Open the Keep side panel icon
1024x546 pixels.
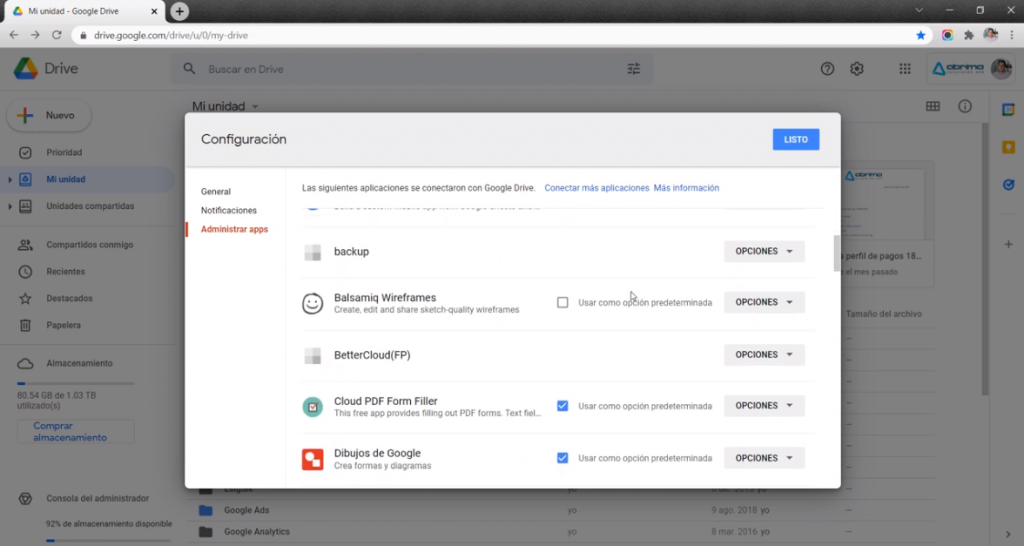point(1008,148)
